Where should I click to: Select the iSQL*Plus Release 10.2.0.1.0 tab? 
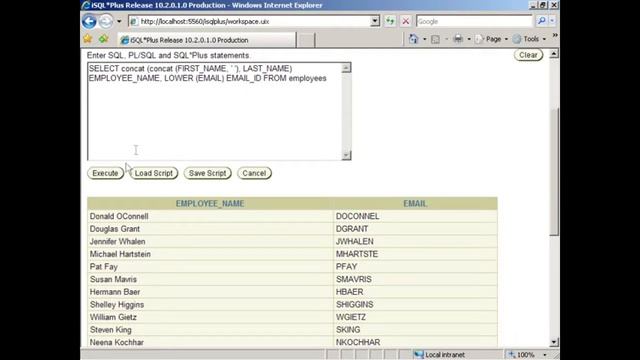pyautogui.click(x=206, y=40)
